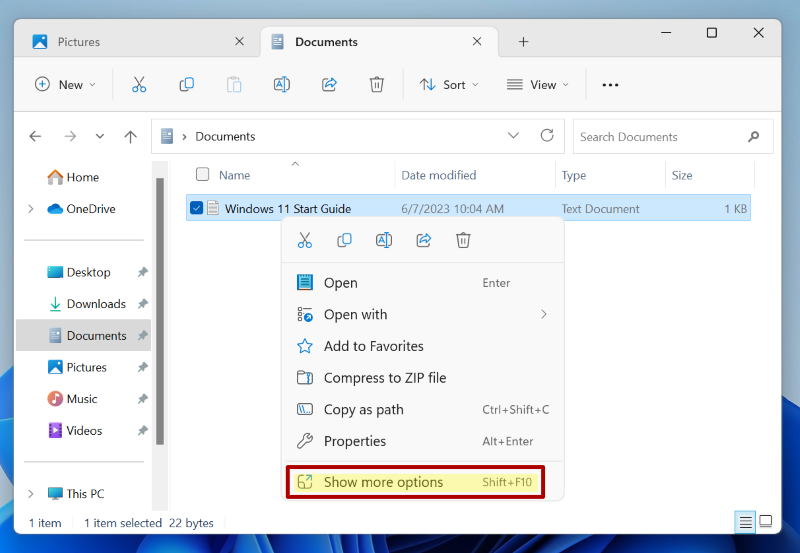The height and width of the screenshot is (553, 800).
Task: Click the 'Text Document' type cell
Action: 600,209
